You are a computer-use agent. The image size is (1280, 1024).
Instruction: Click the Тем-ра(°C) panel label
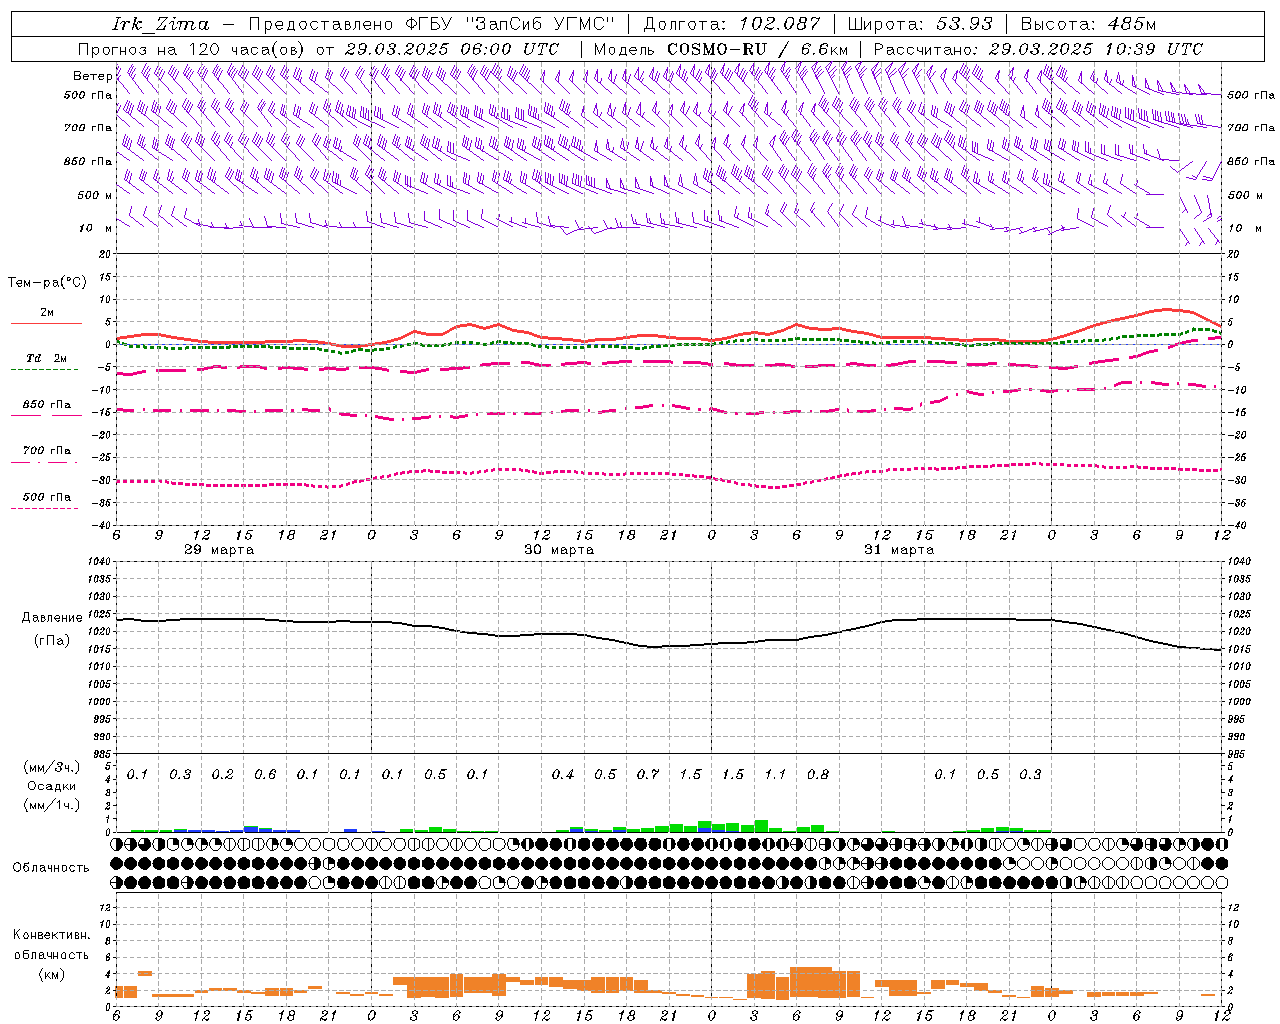tap(47, 283)
